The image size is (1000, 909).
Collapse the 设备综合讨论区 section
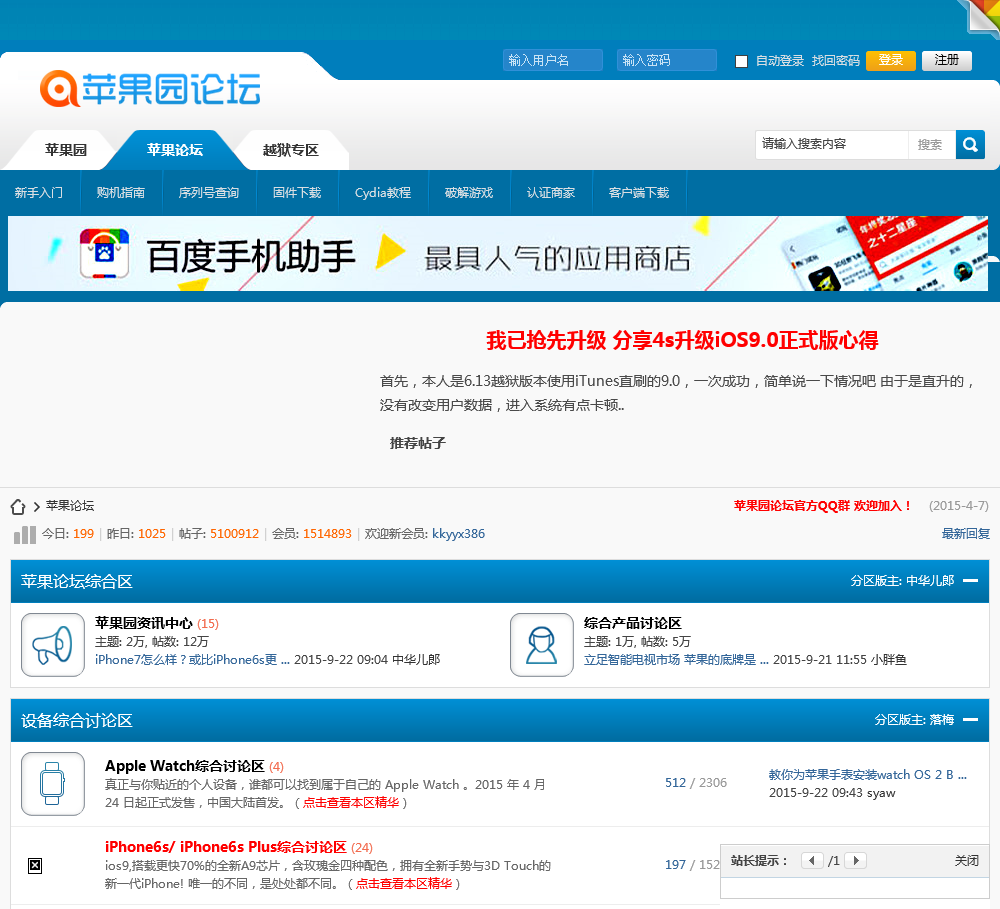971,720
